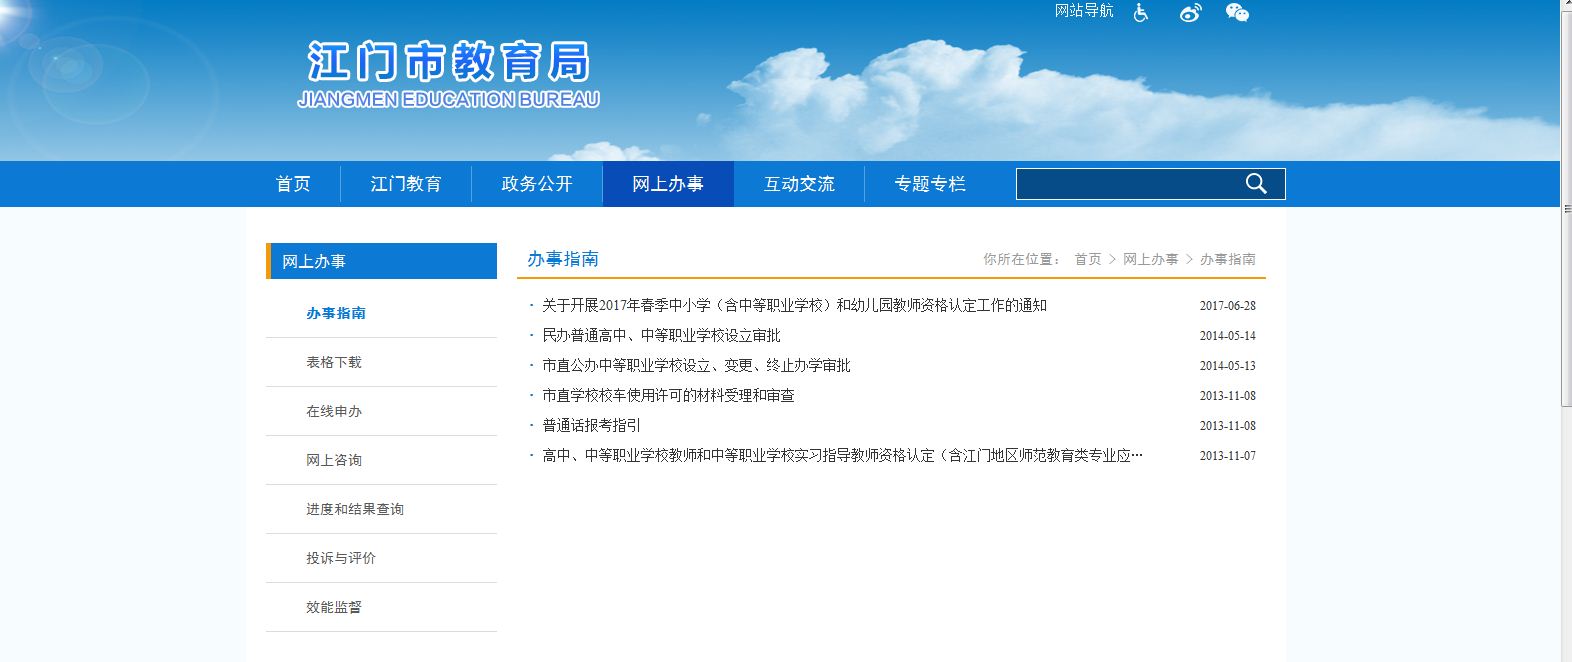Open the 政务公开 menu
The height and width of the screenshot is (662, 1572).
pos(537,184)
